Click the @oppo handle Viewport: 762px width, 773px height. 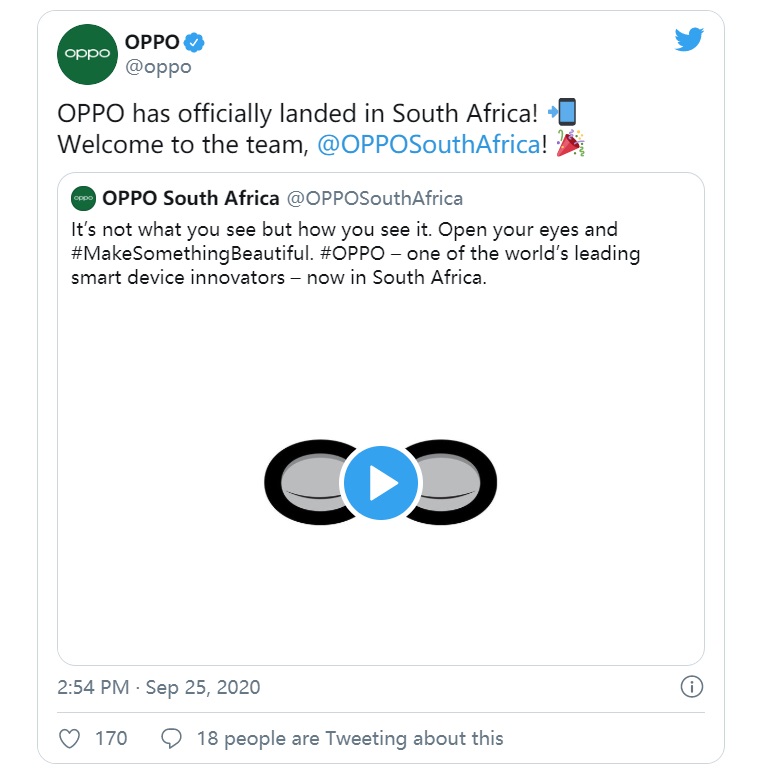158,67
